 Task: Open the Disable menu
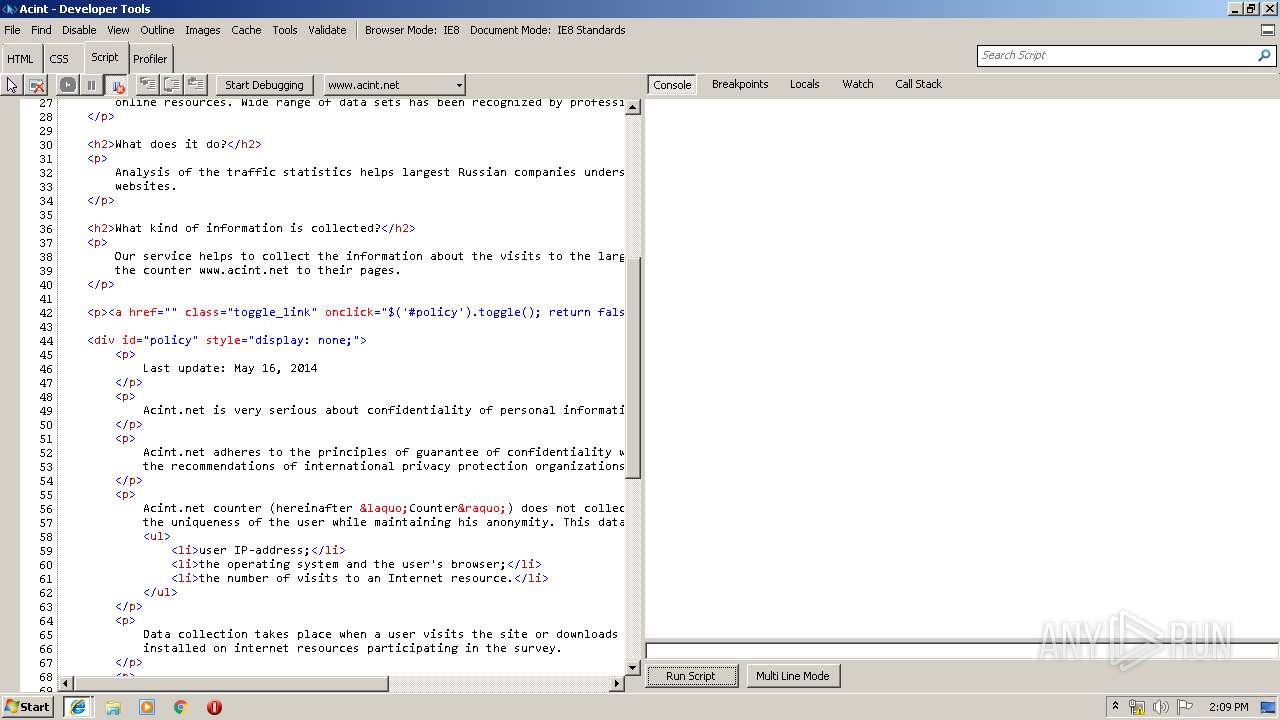(x=79, y=30)
